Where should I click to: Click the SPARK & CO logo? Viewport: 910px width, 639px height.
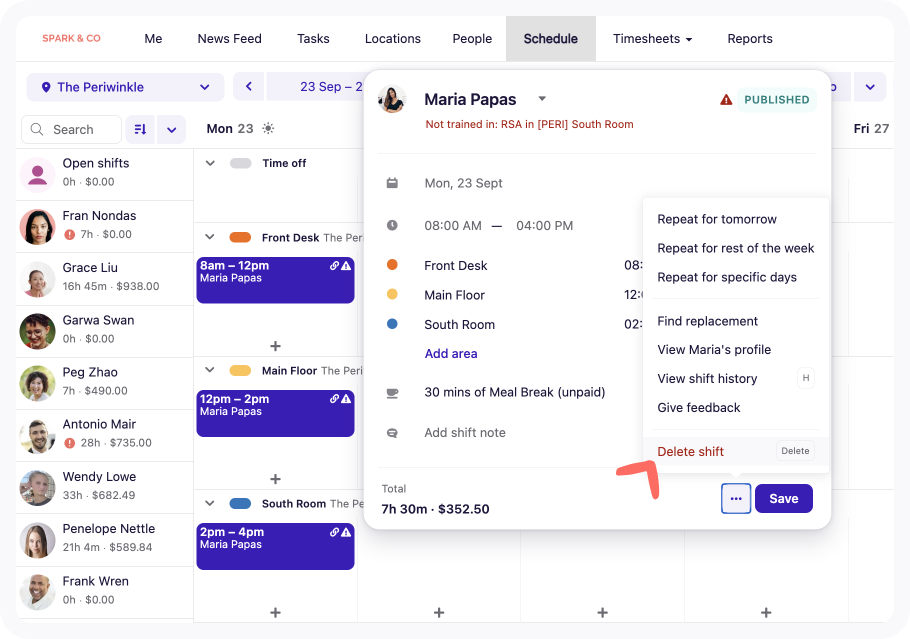coord(71,38)
